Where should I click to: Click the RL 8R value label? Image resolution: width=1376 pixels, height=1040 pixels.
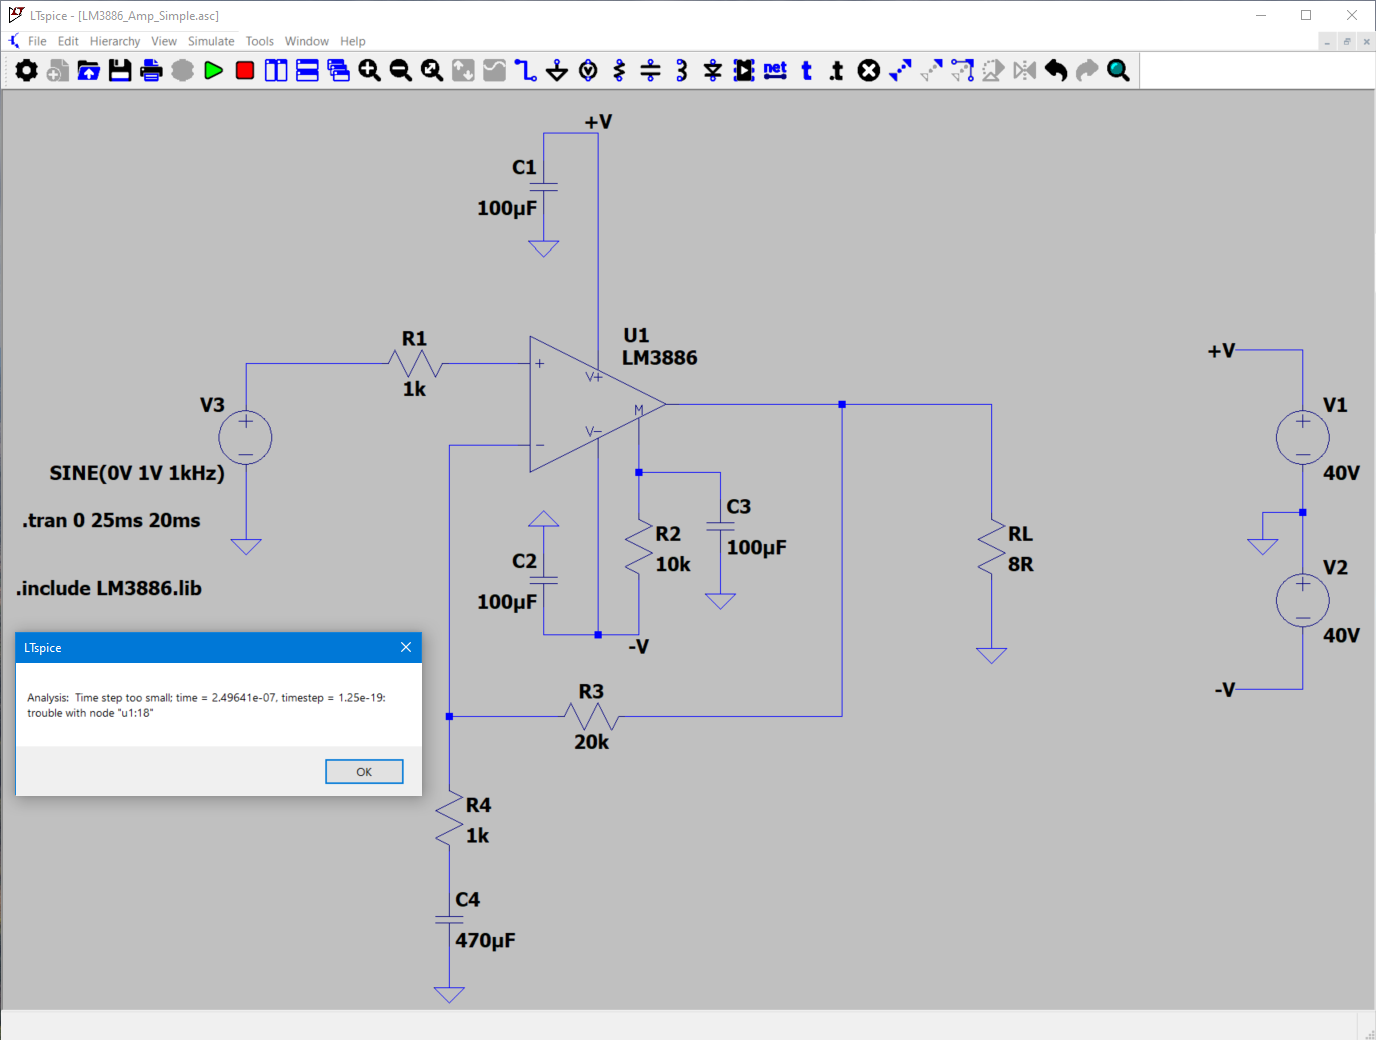point(1021,564)
